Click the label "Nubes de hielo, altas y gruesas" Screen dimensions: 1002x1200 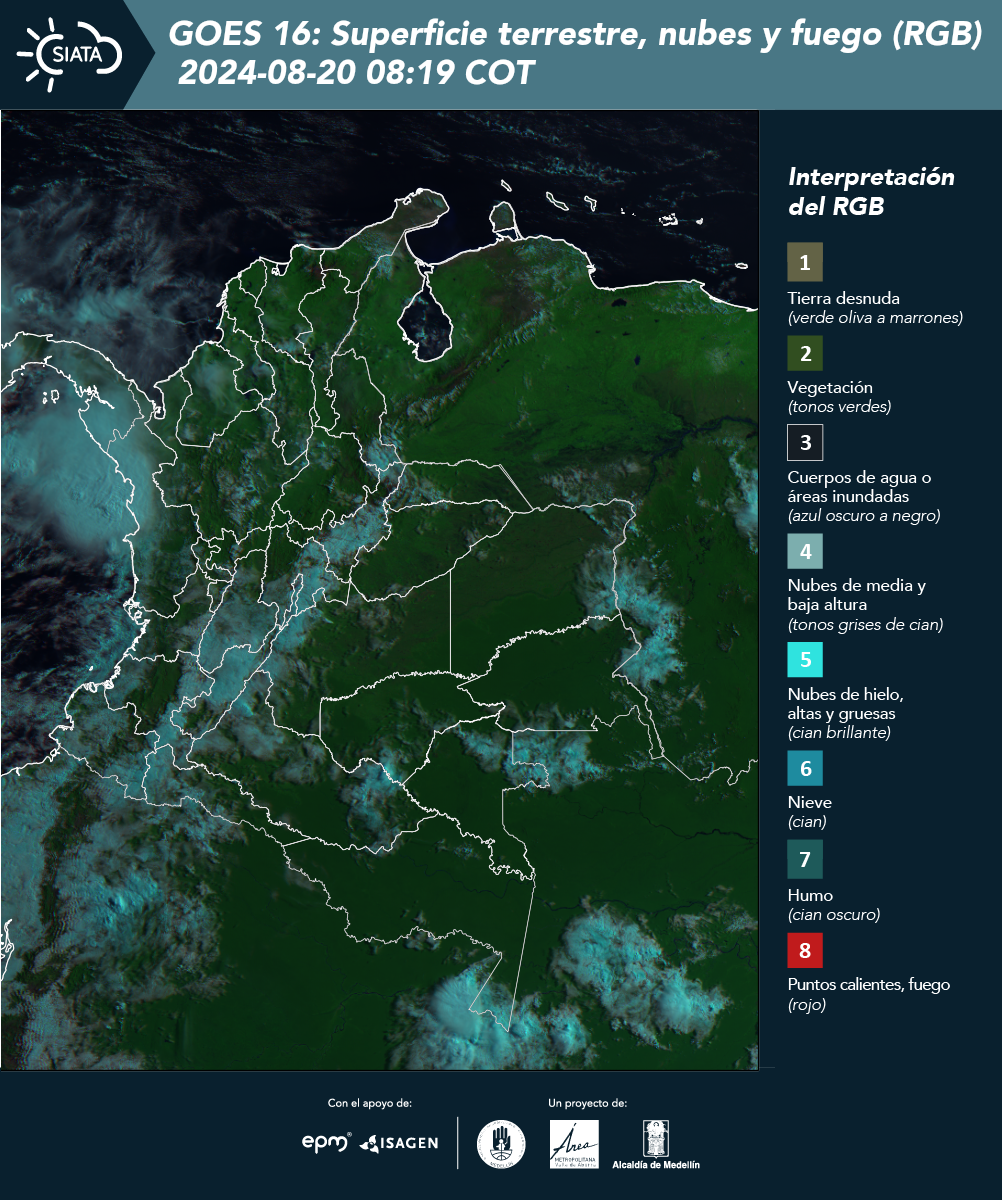(845, 704)
